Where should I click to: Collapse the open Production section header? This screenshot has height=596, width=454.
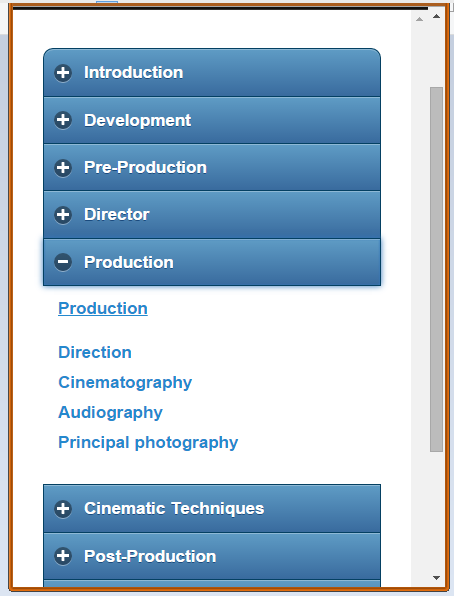212,262
